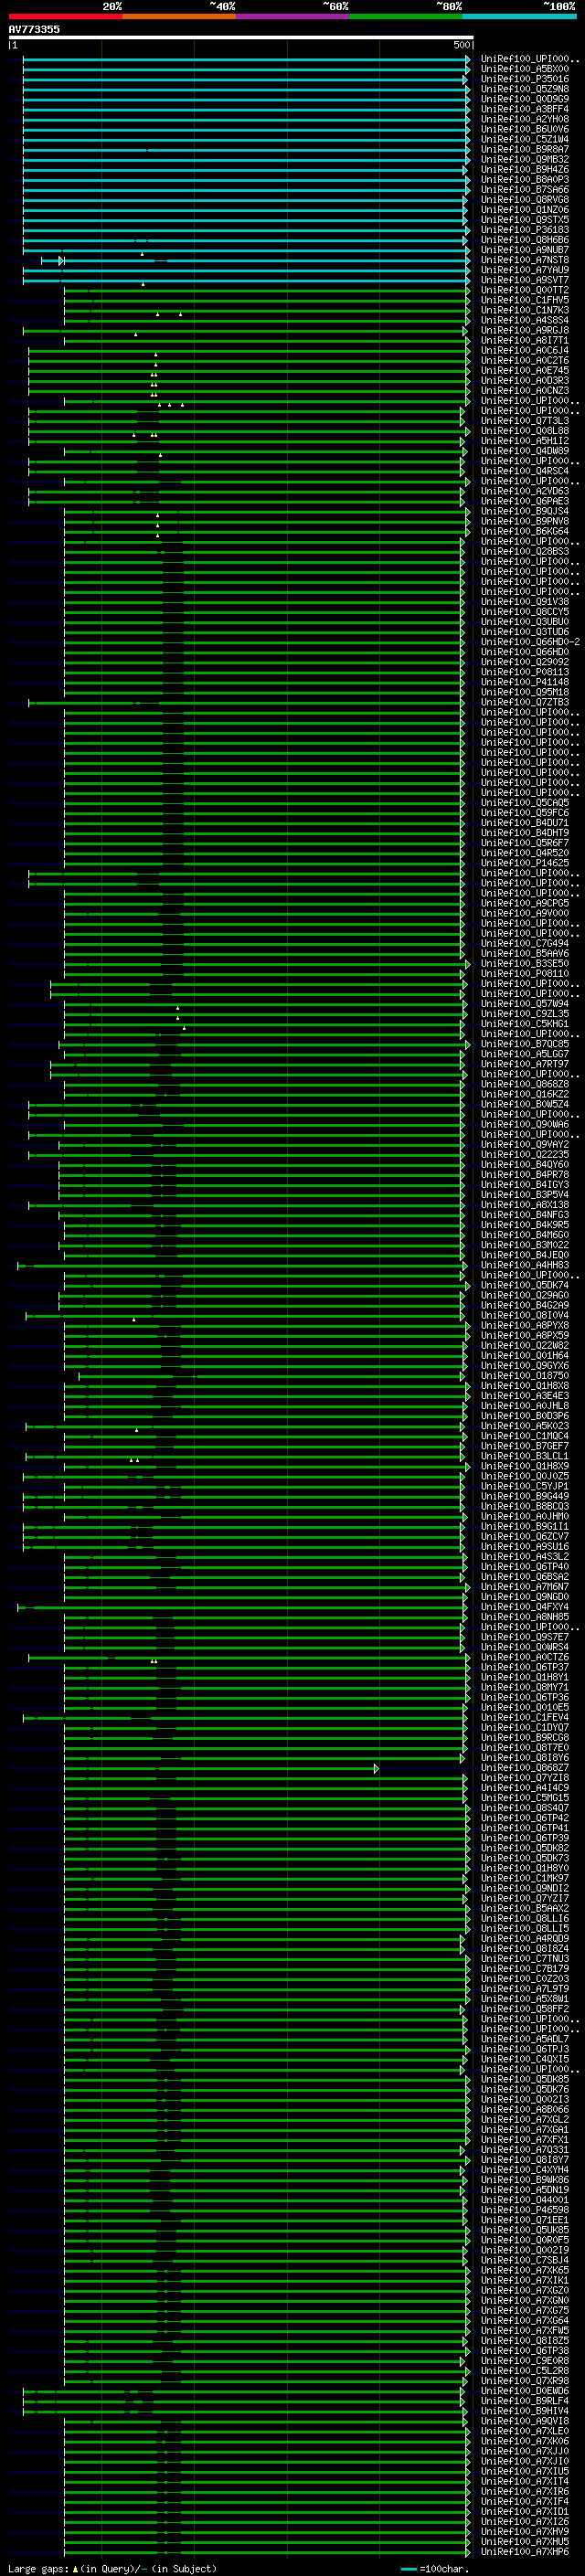Click the red 20% legend color band
Viewport: 585px width, 2576px height.
[x=66, y=16]
